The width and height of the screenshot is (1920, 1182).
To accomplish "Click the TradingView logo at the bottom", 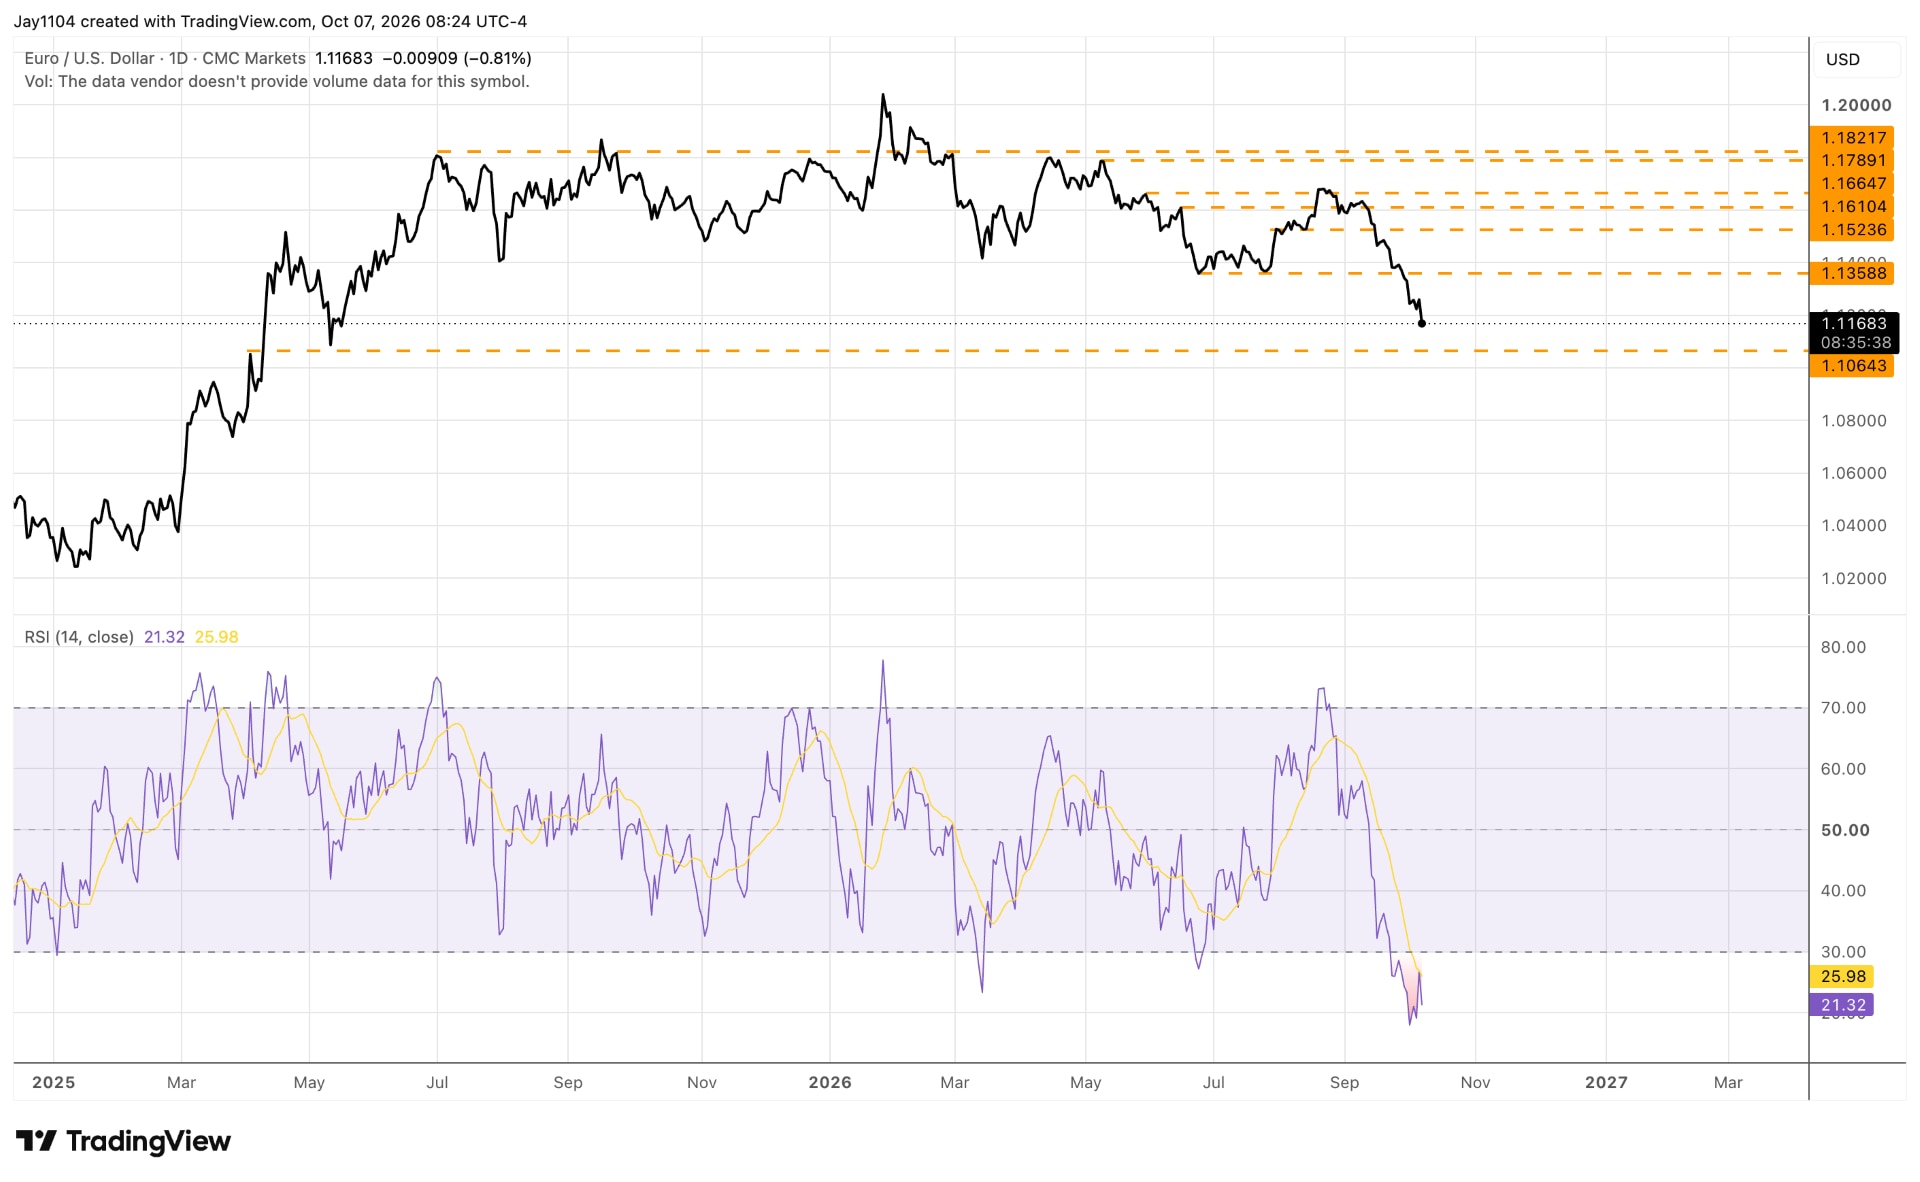I will tap(123, 1141).
